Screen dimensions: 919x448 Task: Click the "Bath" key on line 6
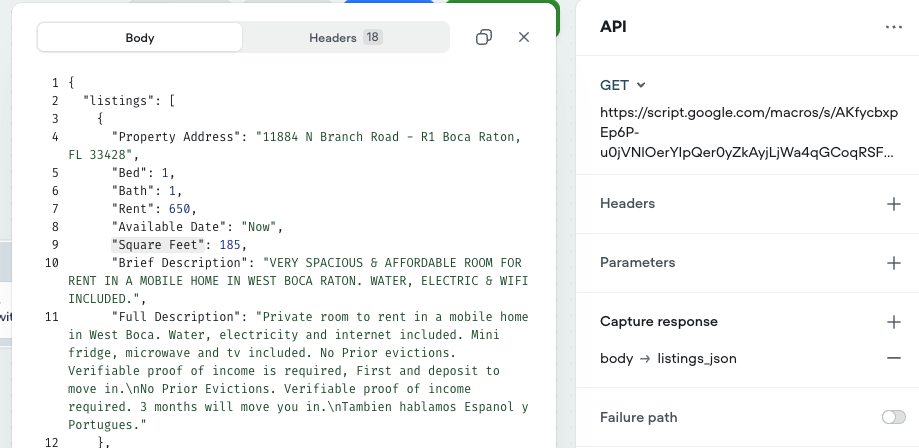[x=132, y=191]
